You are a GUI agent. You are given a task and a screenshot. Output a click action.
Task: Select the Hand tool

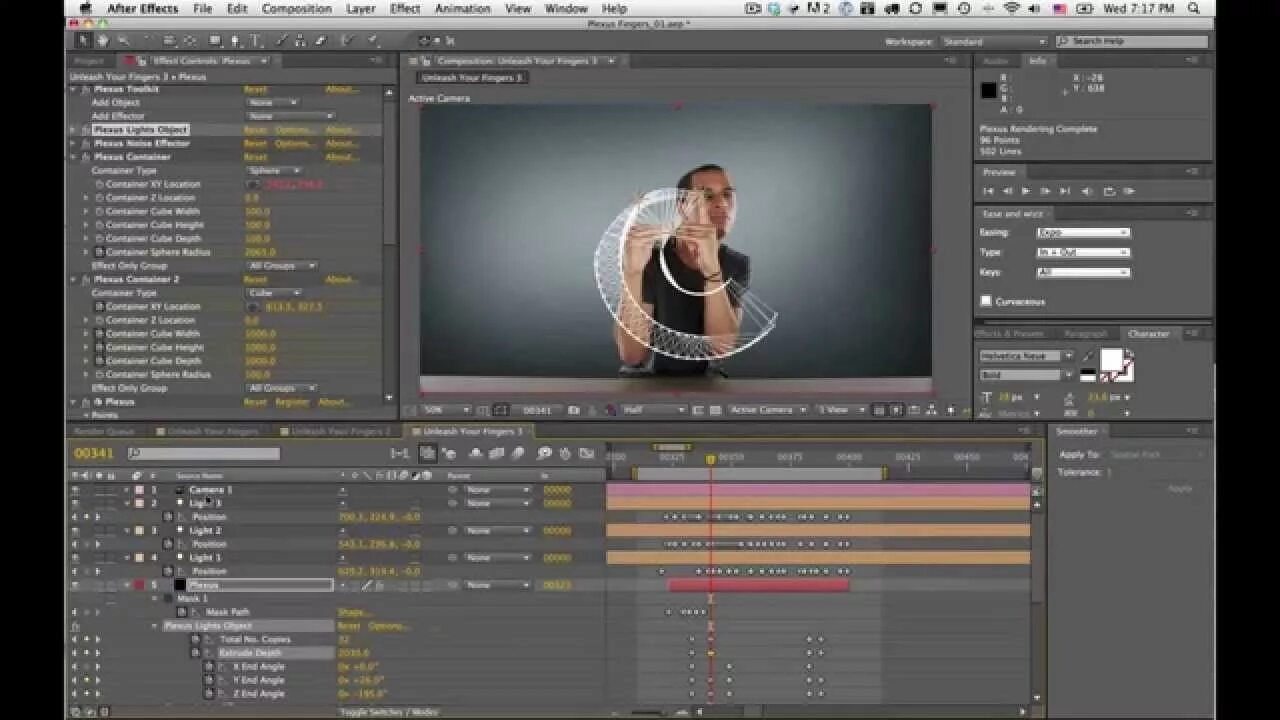[102, 41]
